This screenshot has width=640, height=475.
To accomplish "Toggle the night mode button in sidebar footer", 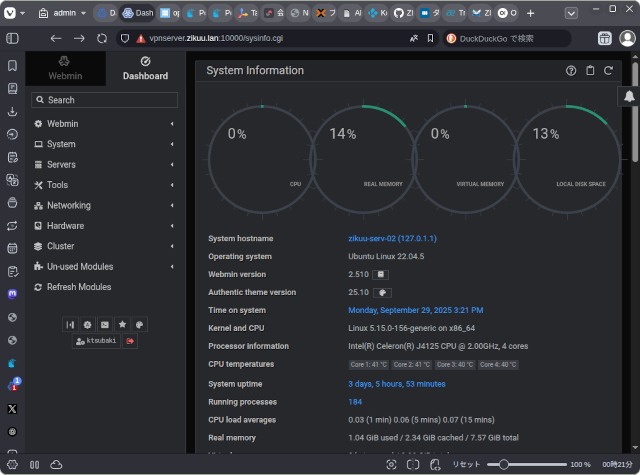I will (x=88, y=324).
